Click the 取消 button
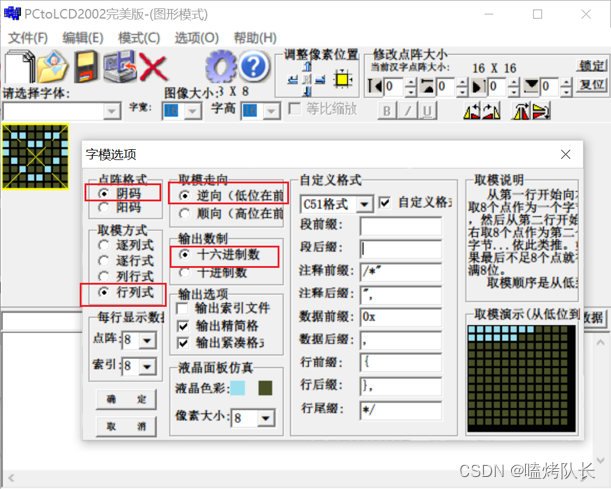Image resolution: width=611 pixels, height=489 pixels. tap(126, 427)
